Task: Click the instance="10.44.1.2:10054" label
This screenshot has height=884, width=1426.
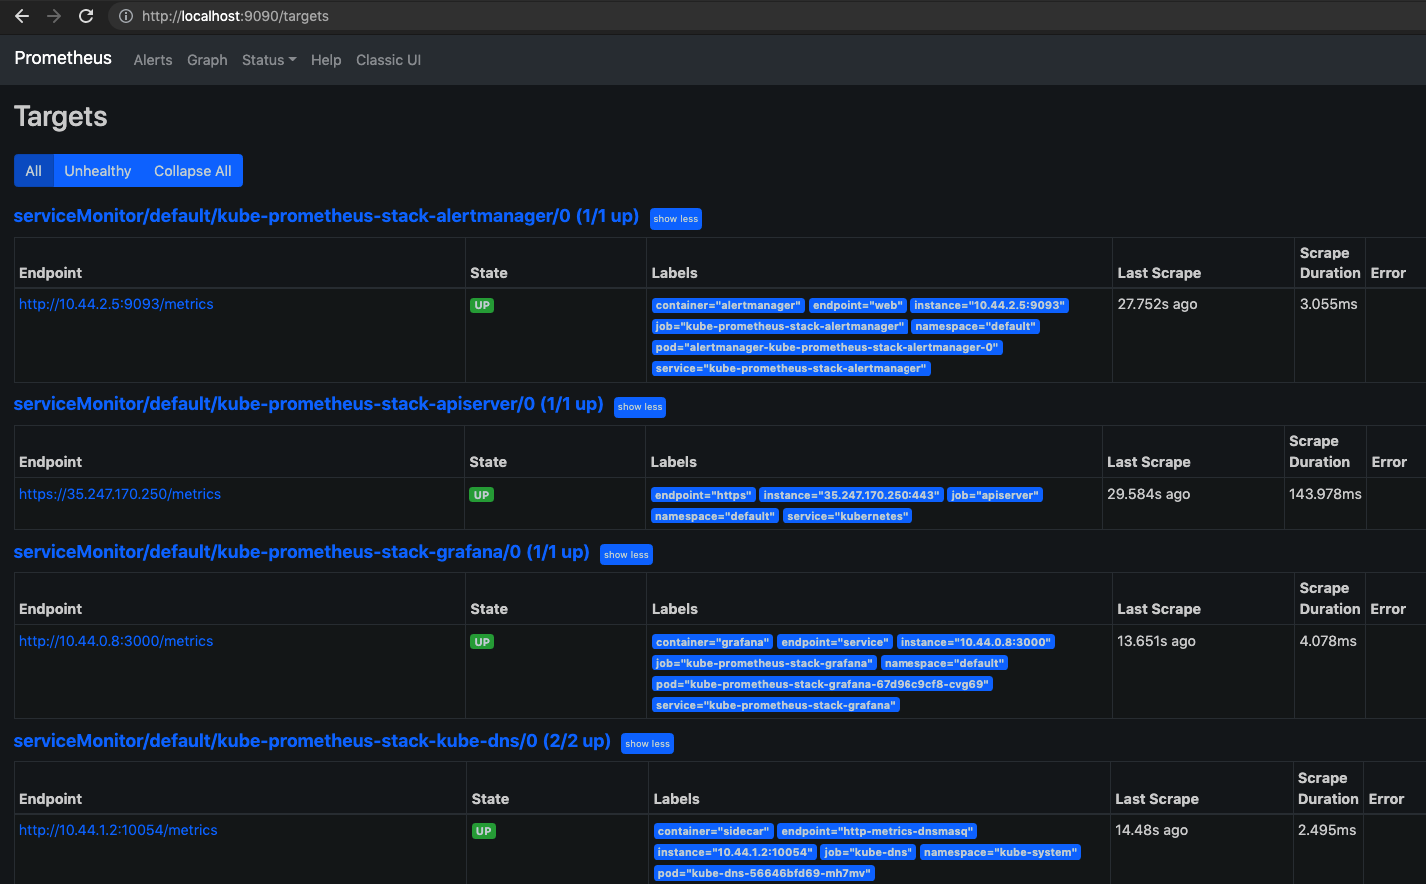Action: pyautogui.click(x=735, y=852)
